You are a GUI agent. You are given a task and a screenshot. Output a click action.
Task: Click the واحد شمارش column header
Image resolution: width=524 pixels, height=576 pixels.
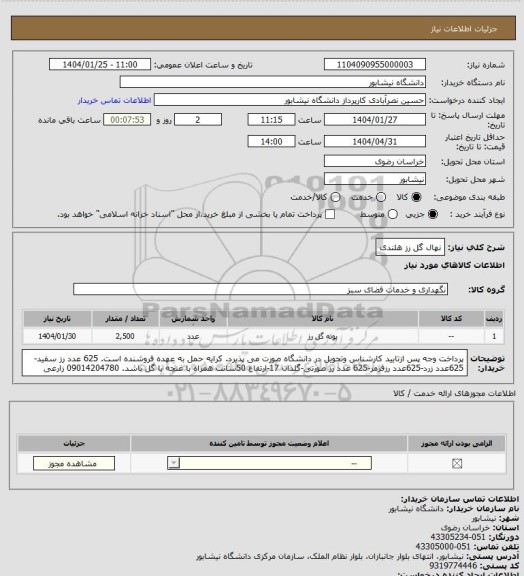point(193,319)
